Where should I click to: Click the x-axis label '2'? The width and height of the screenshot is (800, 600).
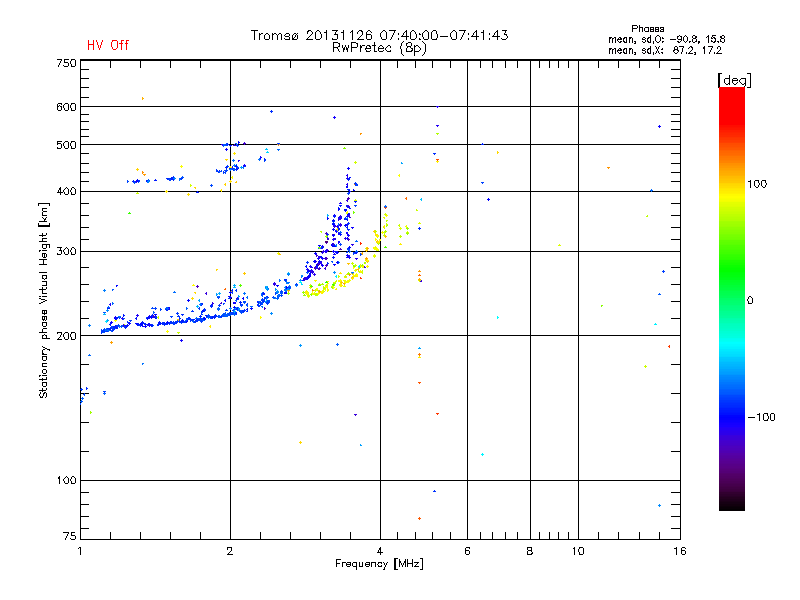[x=230, y=551]
